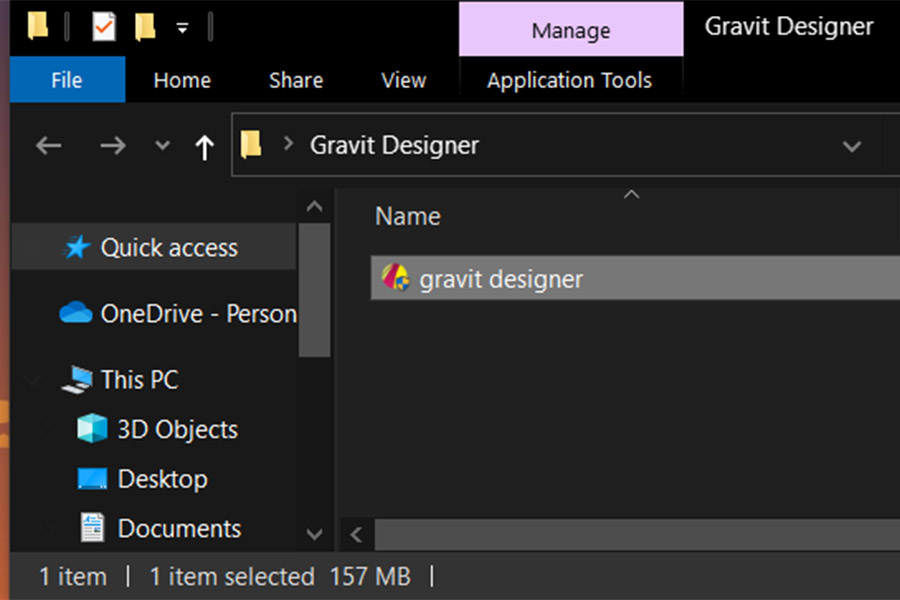This screenshot has height=600, width=900.
Task: Click '1 item selected 157 MB' status text
Action: point(280,576)
